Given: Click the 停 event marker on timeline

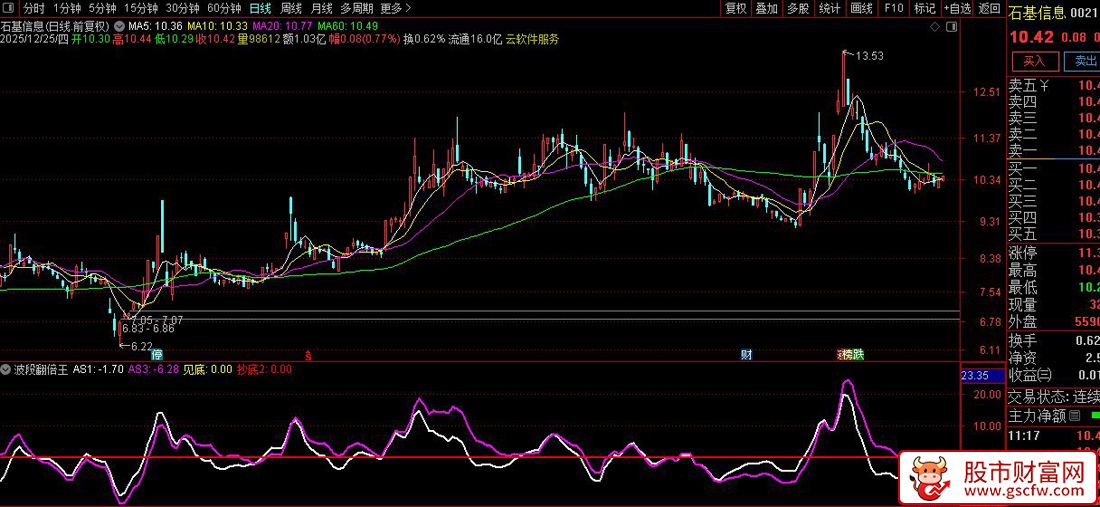Looking at the screenshot, I should (157, 355).
